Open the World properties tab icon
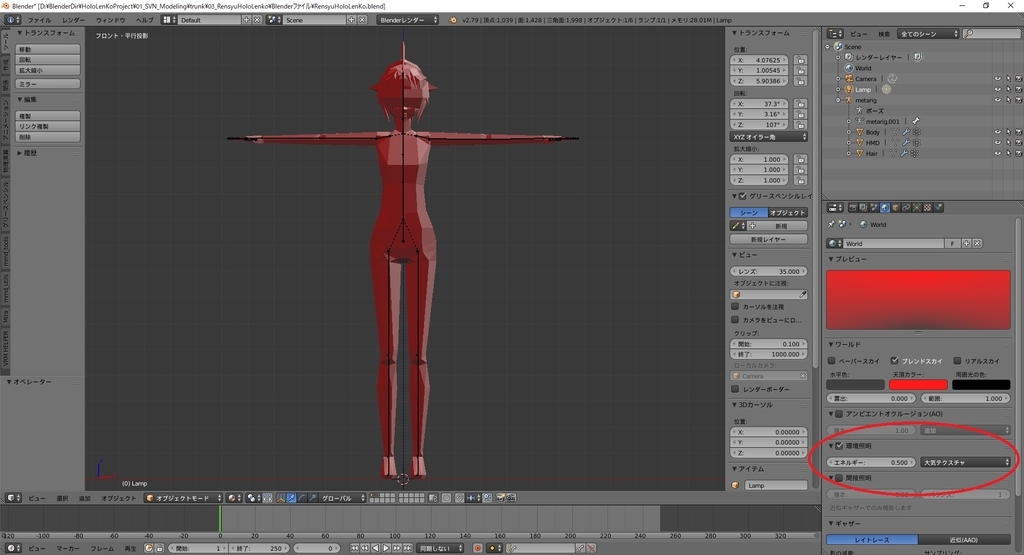The width and height of the screenshot is (1024, 555). tap(883, 207)
